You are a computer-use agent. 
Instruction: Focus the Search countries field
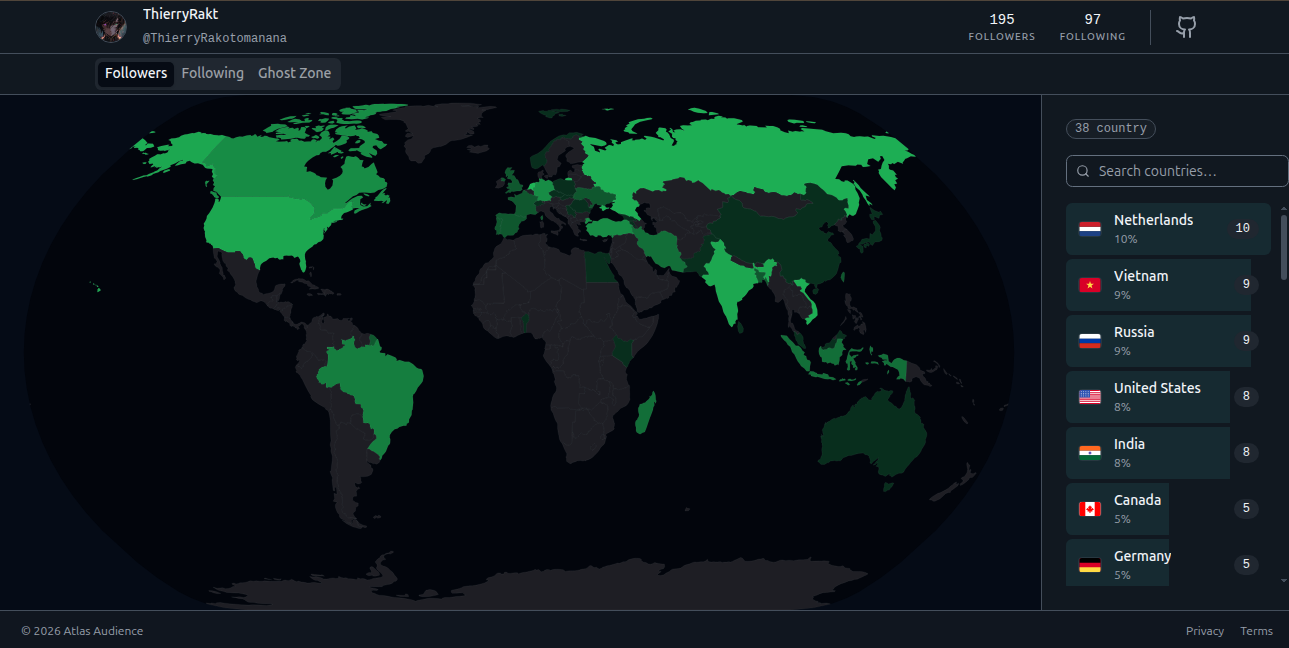click(1177, 171)
